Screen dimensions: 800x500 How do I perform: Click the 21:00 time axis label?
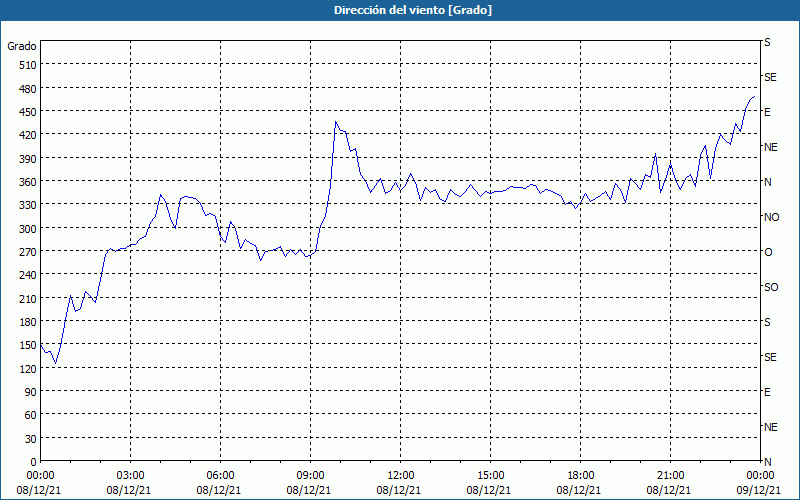(670, 476)
